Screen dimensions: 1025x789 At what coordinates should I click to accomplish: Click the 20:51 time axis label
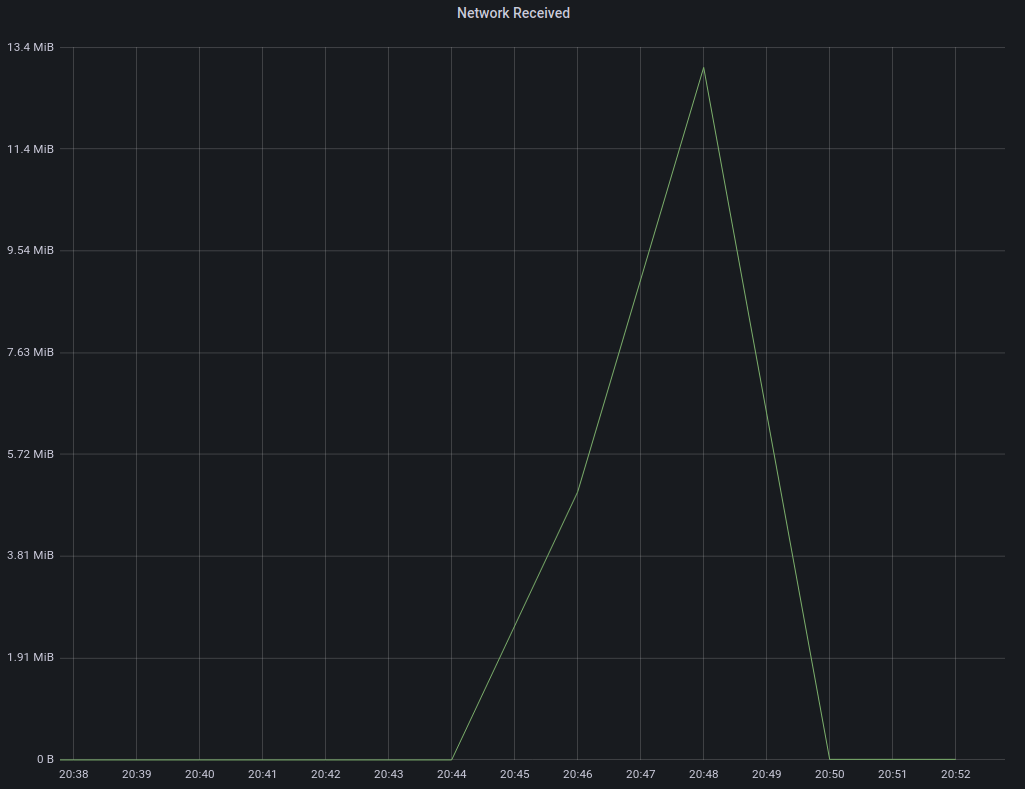coord(892,775)
